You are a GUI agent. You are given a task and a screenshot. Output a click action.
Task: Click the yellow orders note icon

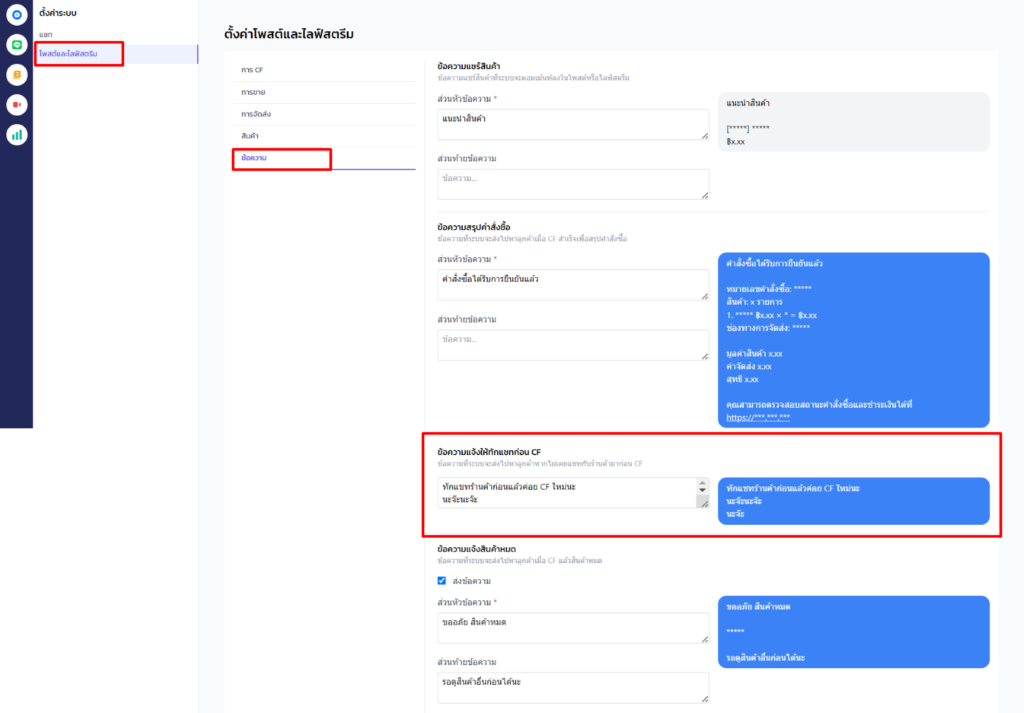(x=16, y=75)
